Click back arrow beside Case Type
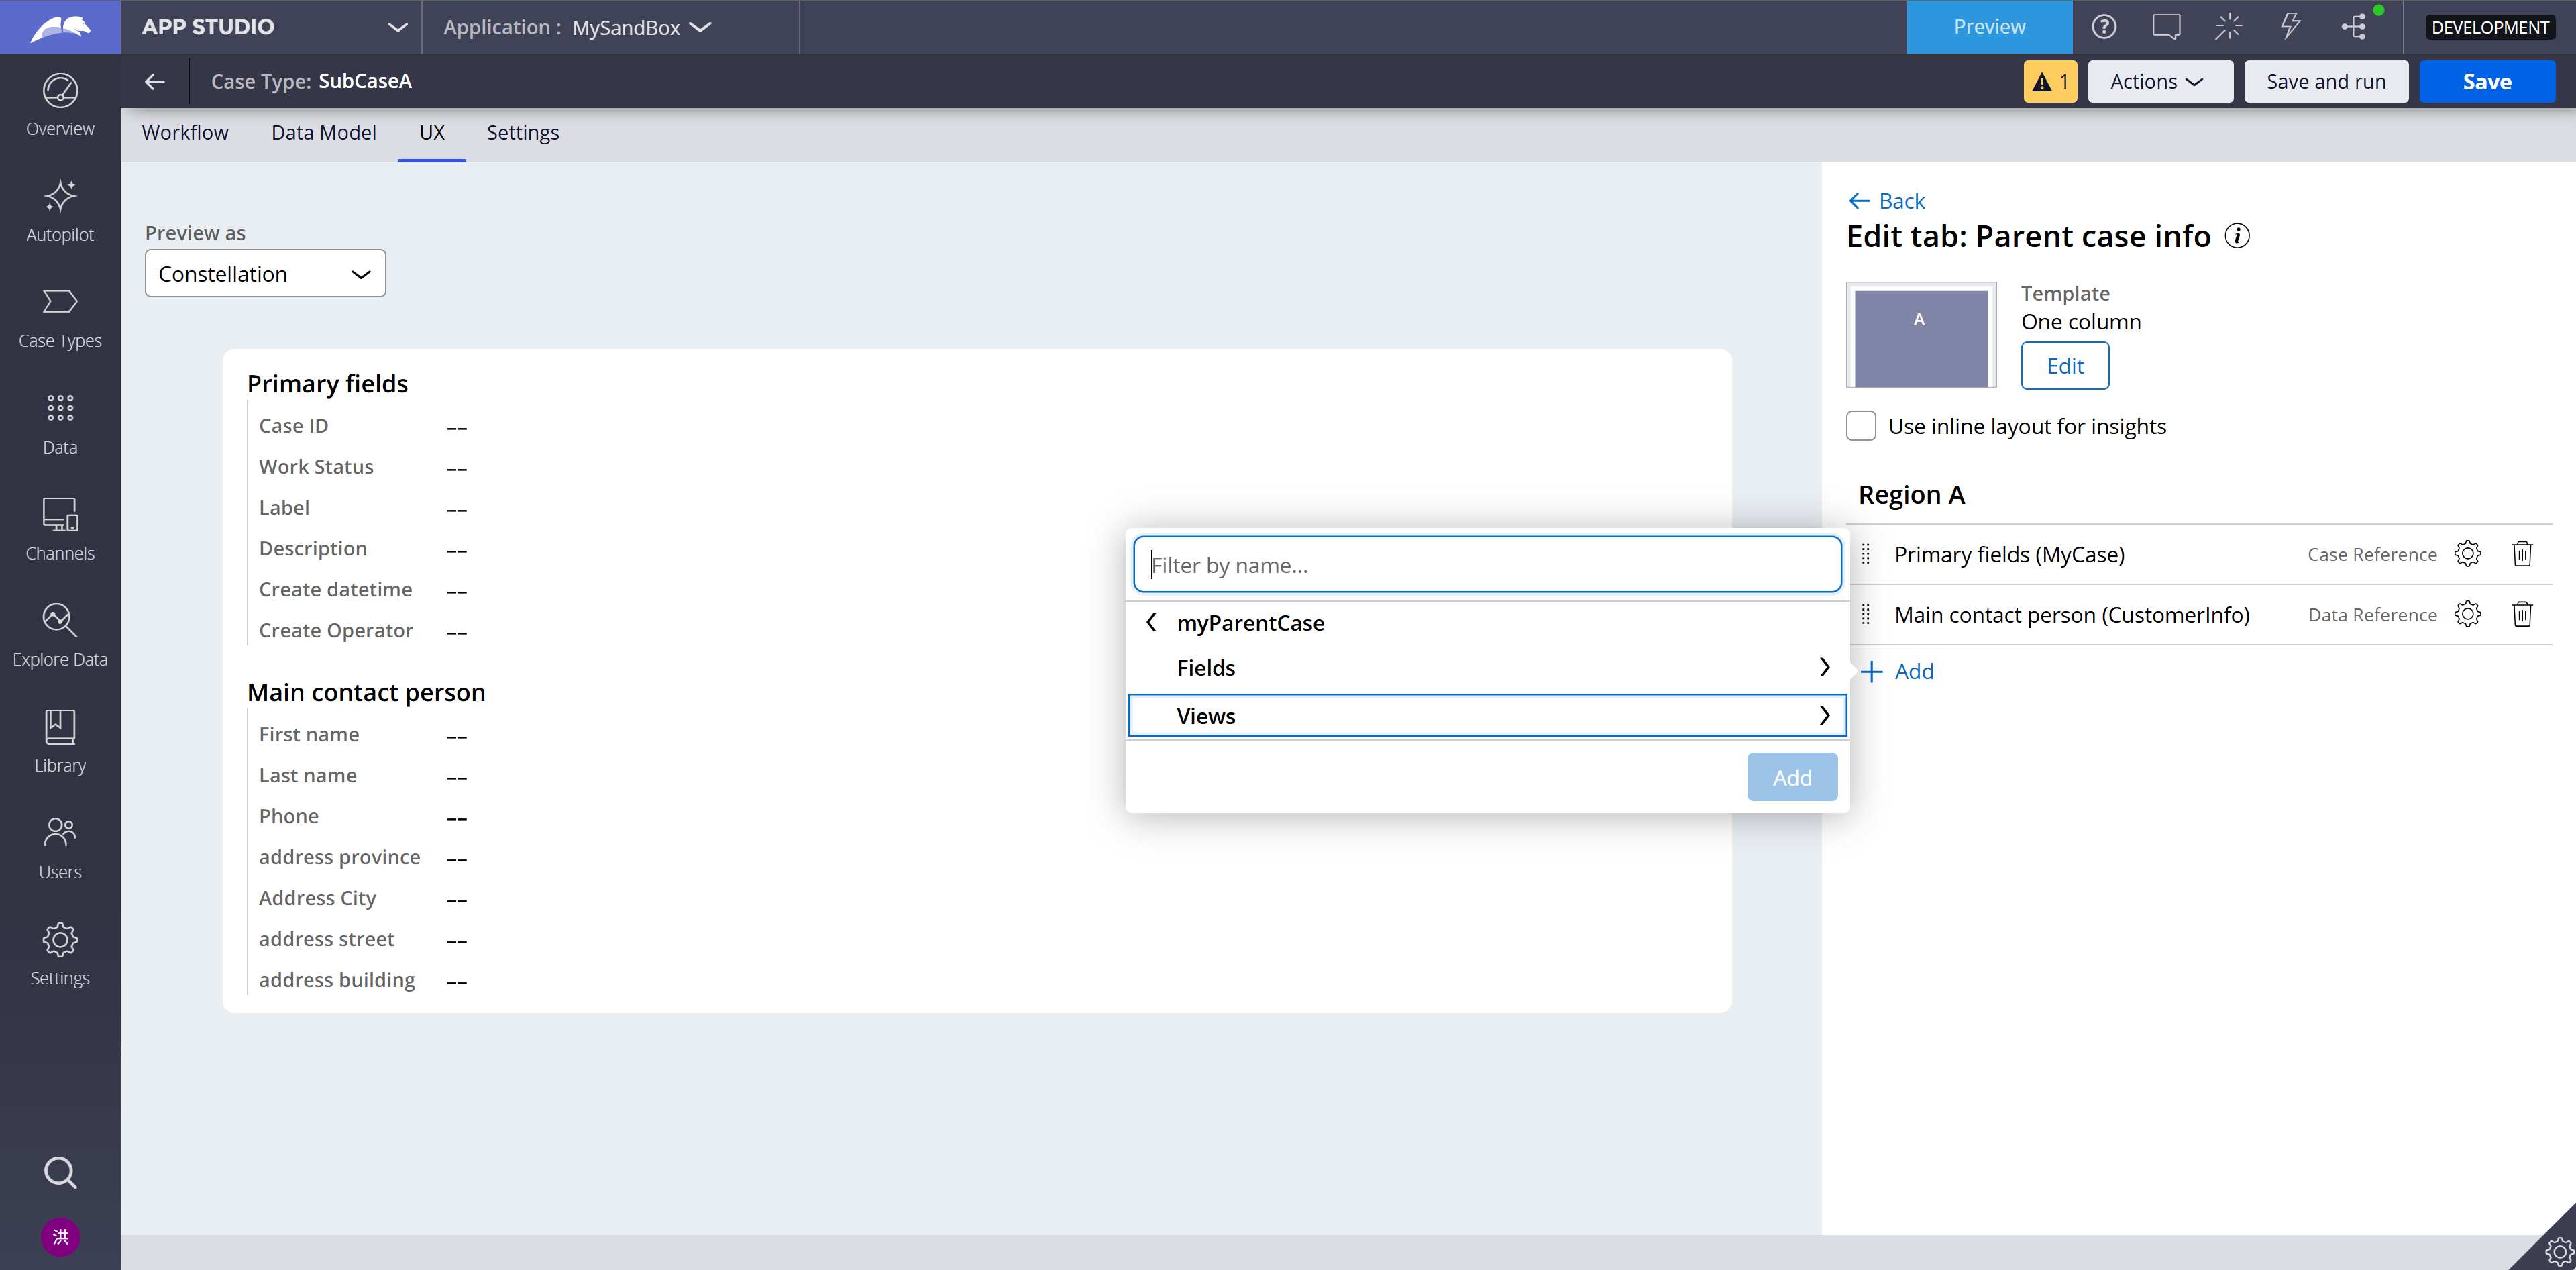Viewport: 2576px width, 1270px height. click(154, 81)
